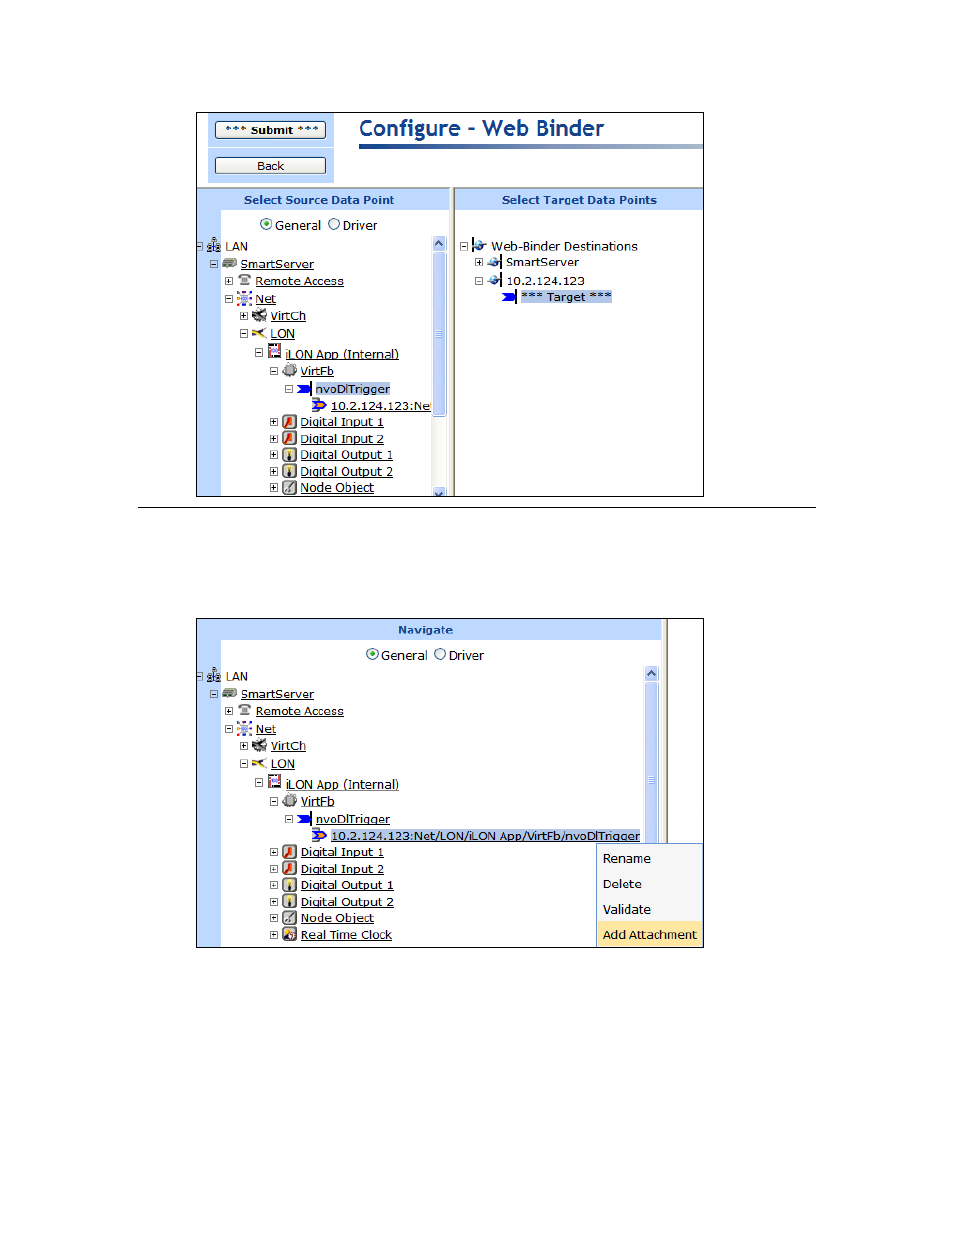Viewport: 954px width, 1235px height.
Task: Click Target data point arrow icon
Action: pyautogui.click(x=509, y=297)
